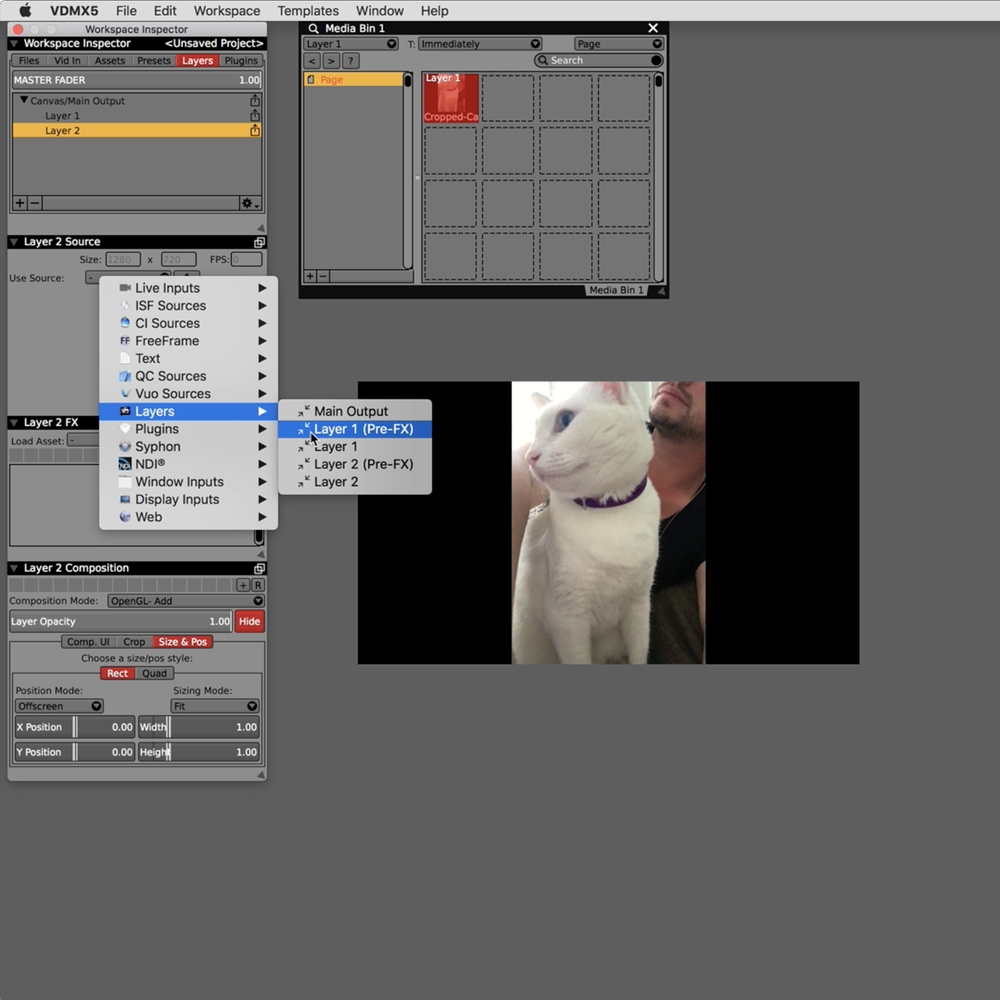This screenshot has height=1000, width=1000.
Task: Share the Canvas/Main Output group
Action: coord(254,101)
